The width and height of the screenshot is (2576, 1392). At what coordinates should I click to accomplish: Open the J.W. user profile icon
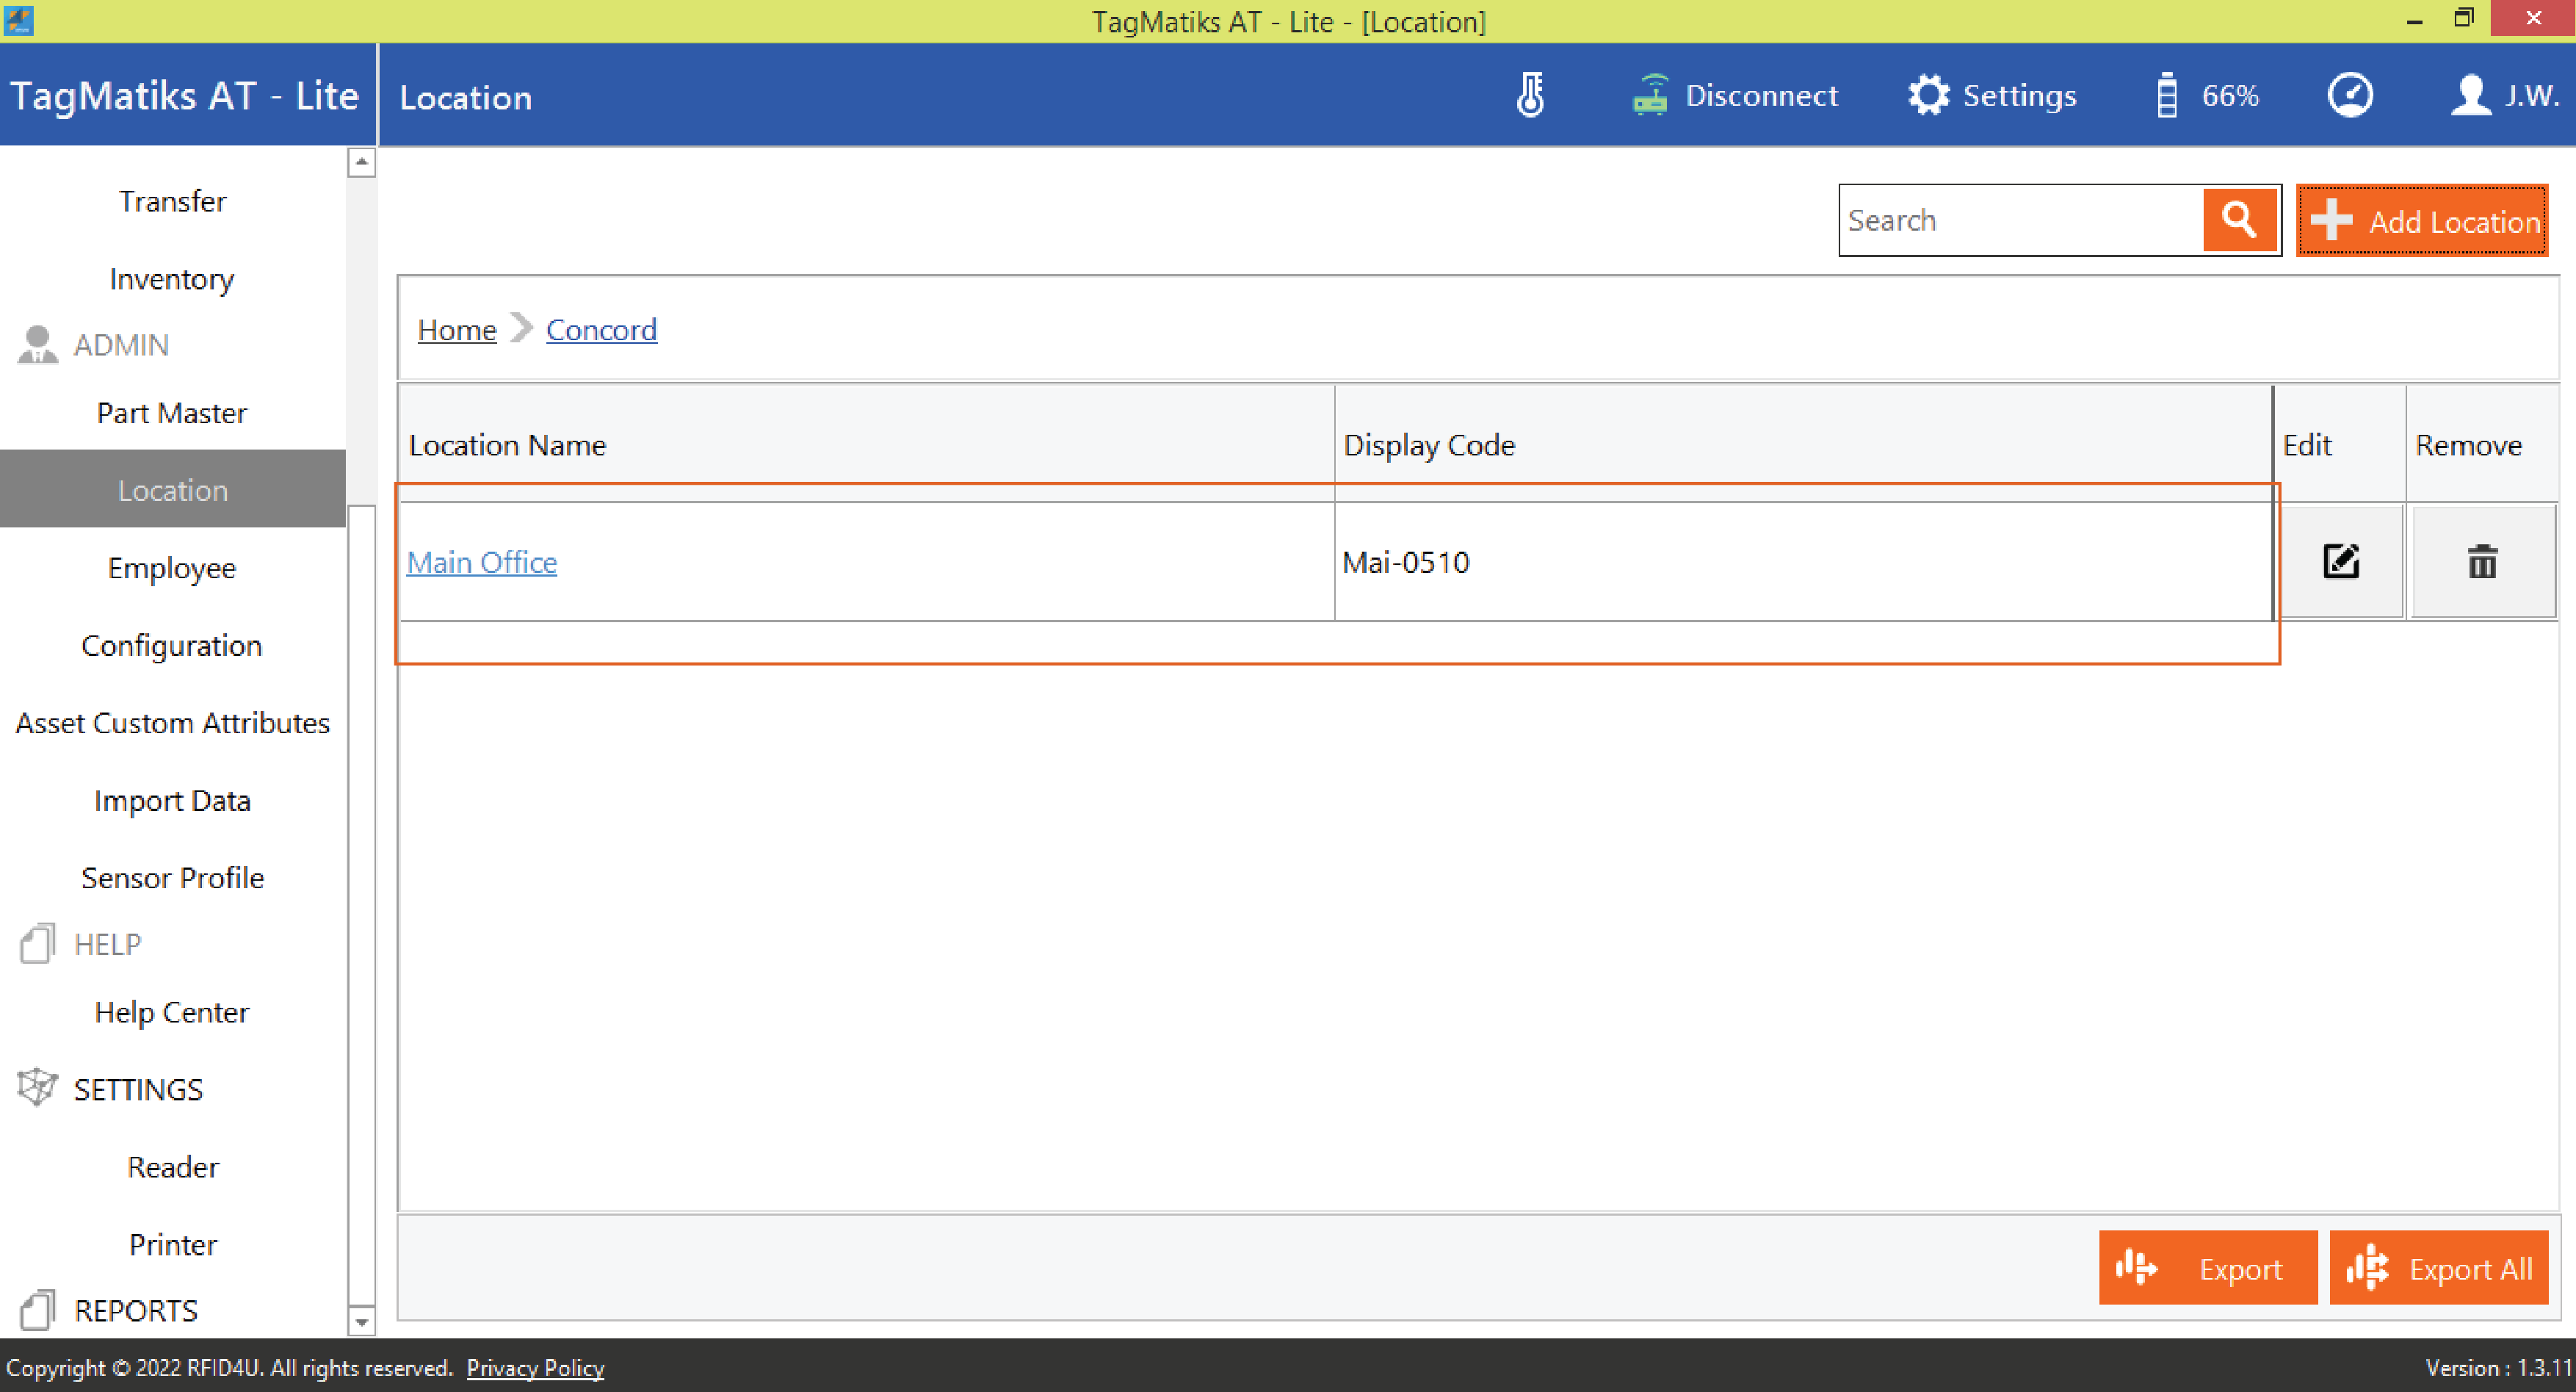tap(2470, 96)
